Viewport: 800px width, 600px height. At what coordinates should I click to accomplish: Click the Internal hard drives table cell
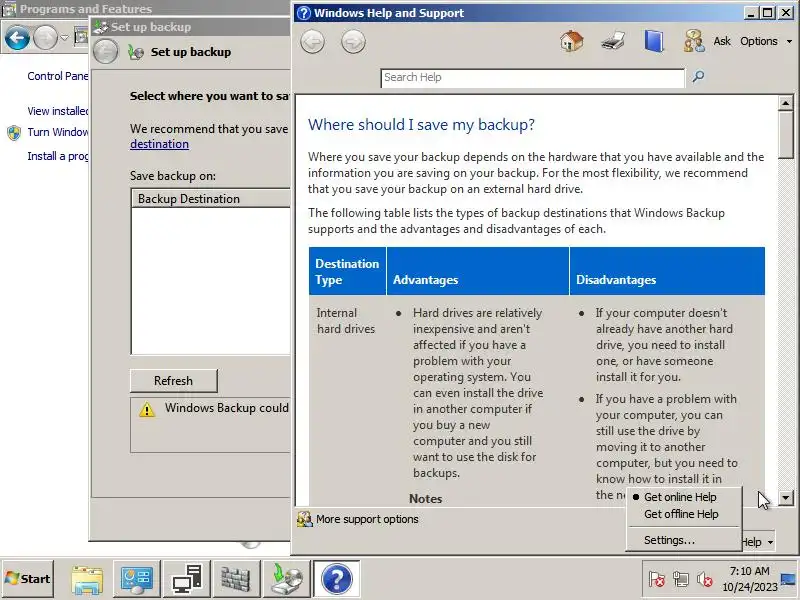pyautogui.click(x=346, y=321)
